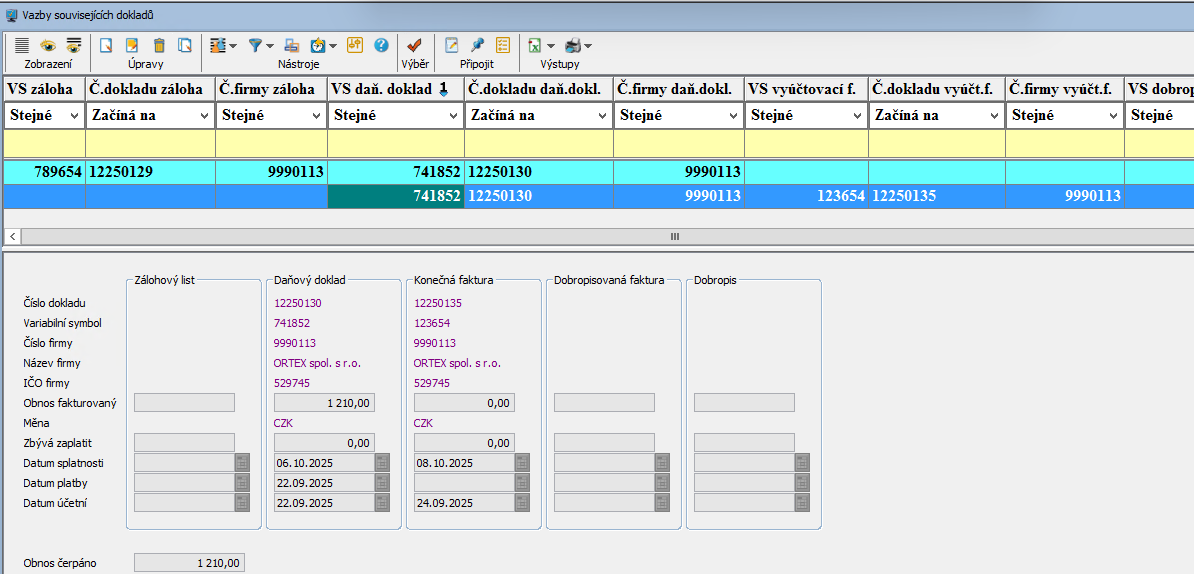
Task: Click the red checkmark Výběr icon
Action: click(414, 45)
